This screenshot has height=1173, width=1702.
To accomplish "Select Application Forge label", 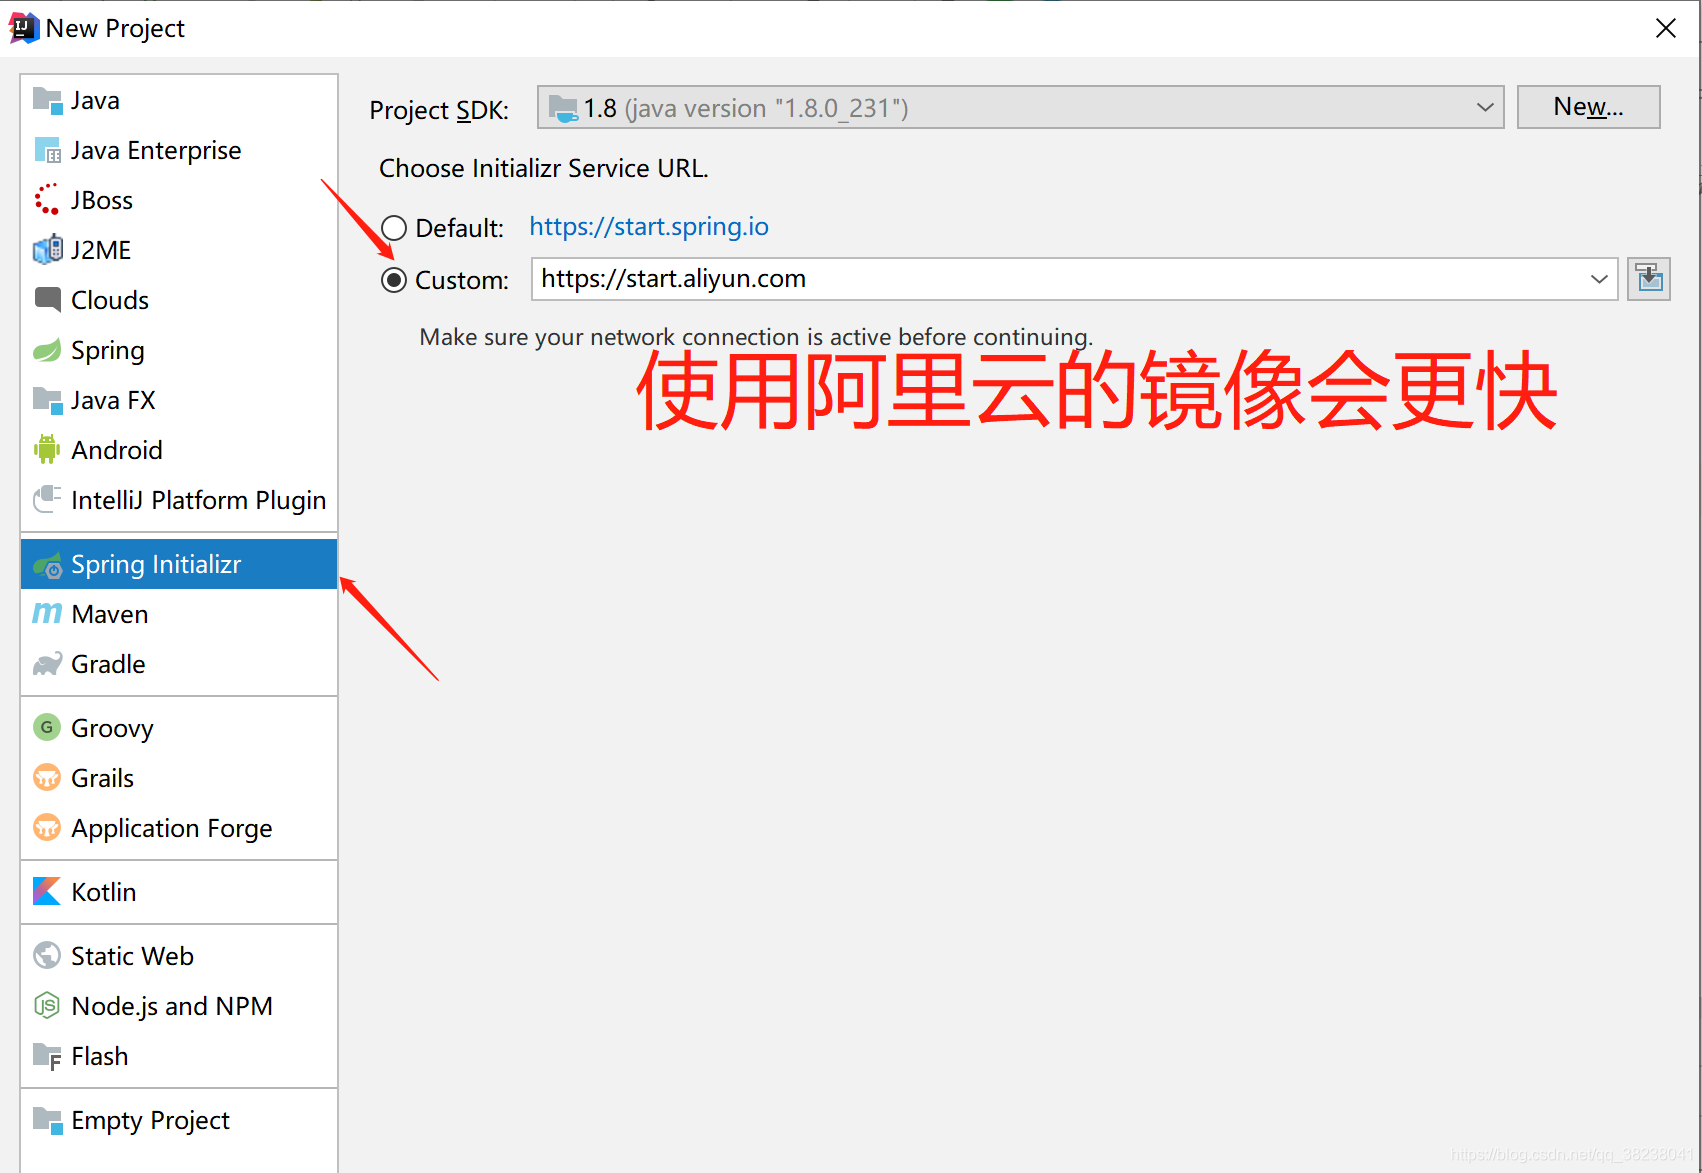I will click(172, 829).
